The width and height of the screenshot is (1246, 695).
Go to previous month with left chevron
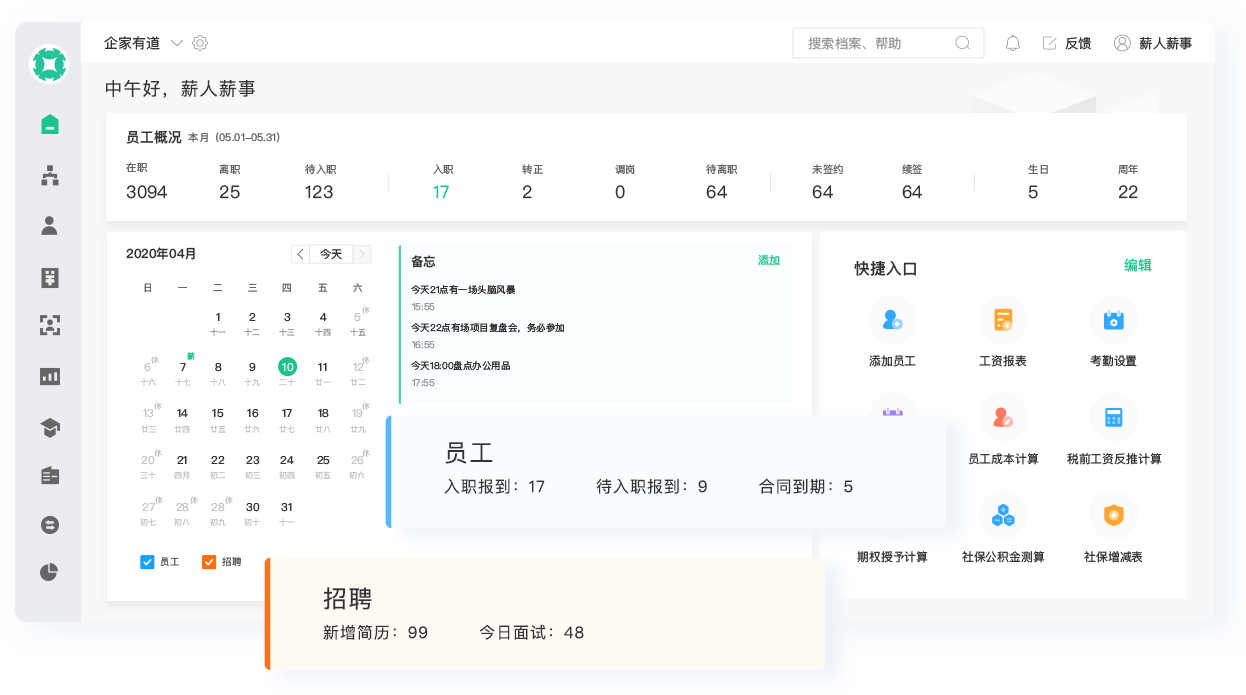(x=299, y=254)
